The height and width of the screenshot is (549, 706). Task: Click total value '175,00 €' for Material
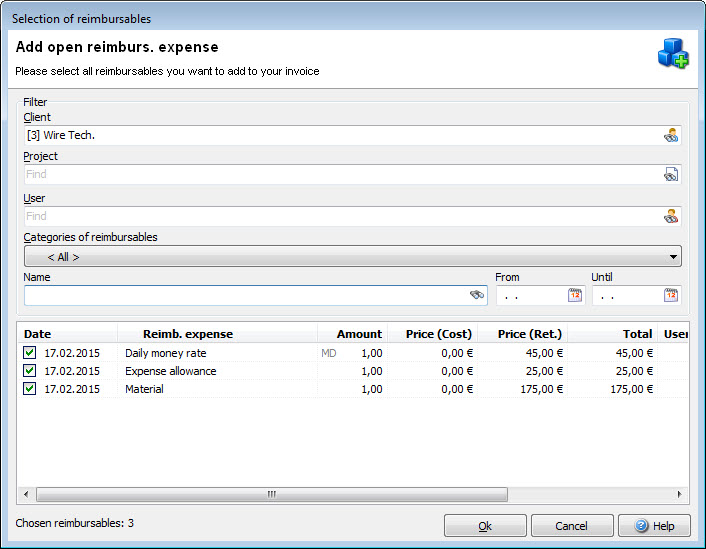coord(632,389)
